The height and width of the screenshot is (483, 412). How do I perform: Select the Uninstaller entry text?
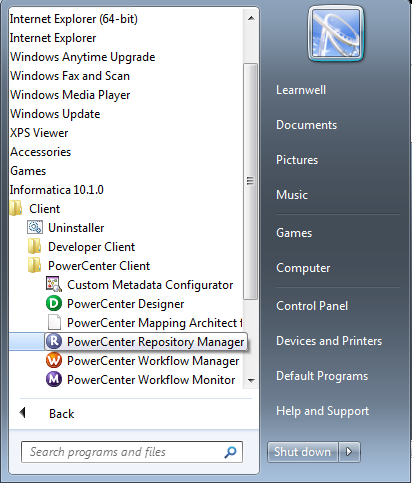(x=76, y=228)
